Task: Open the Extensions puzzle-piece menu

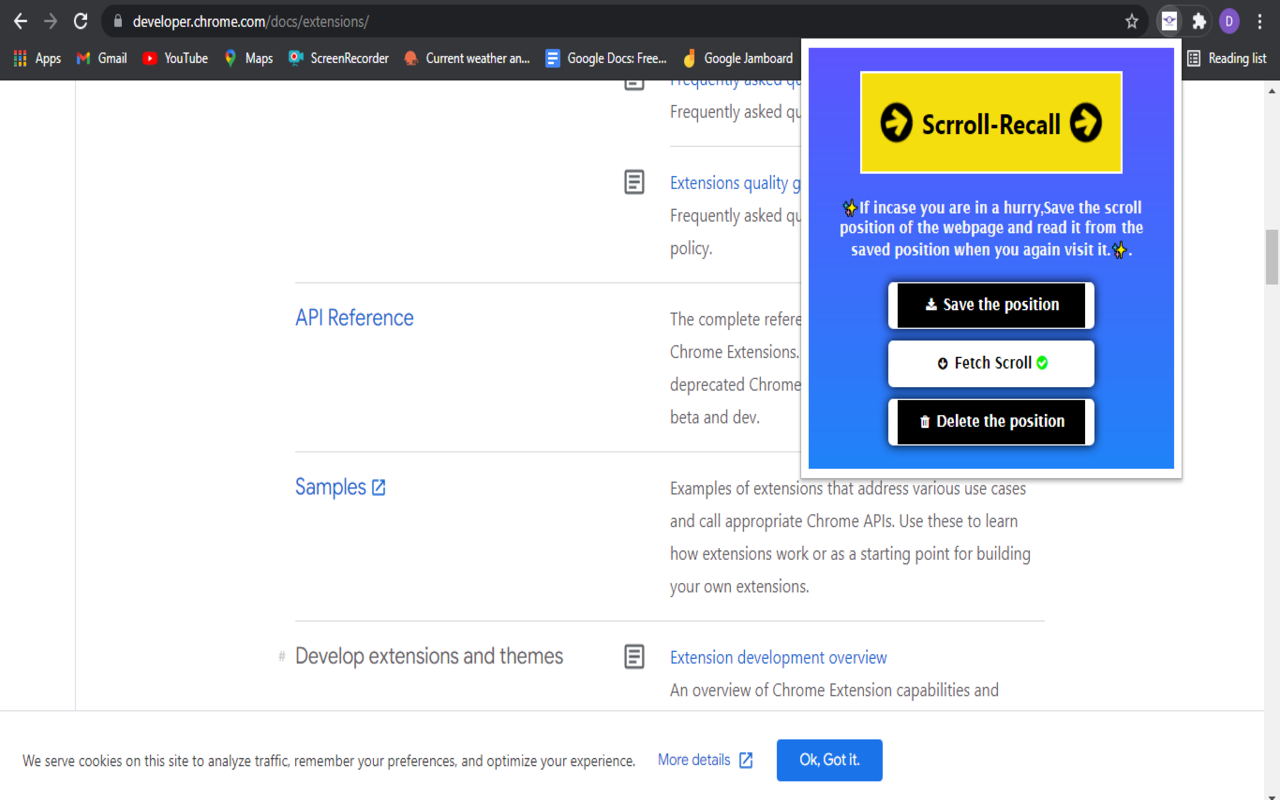Action: 1199,21
